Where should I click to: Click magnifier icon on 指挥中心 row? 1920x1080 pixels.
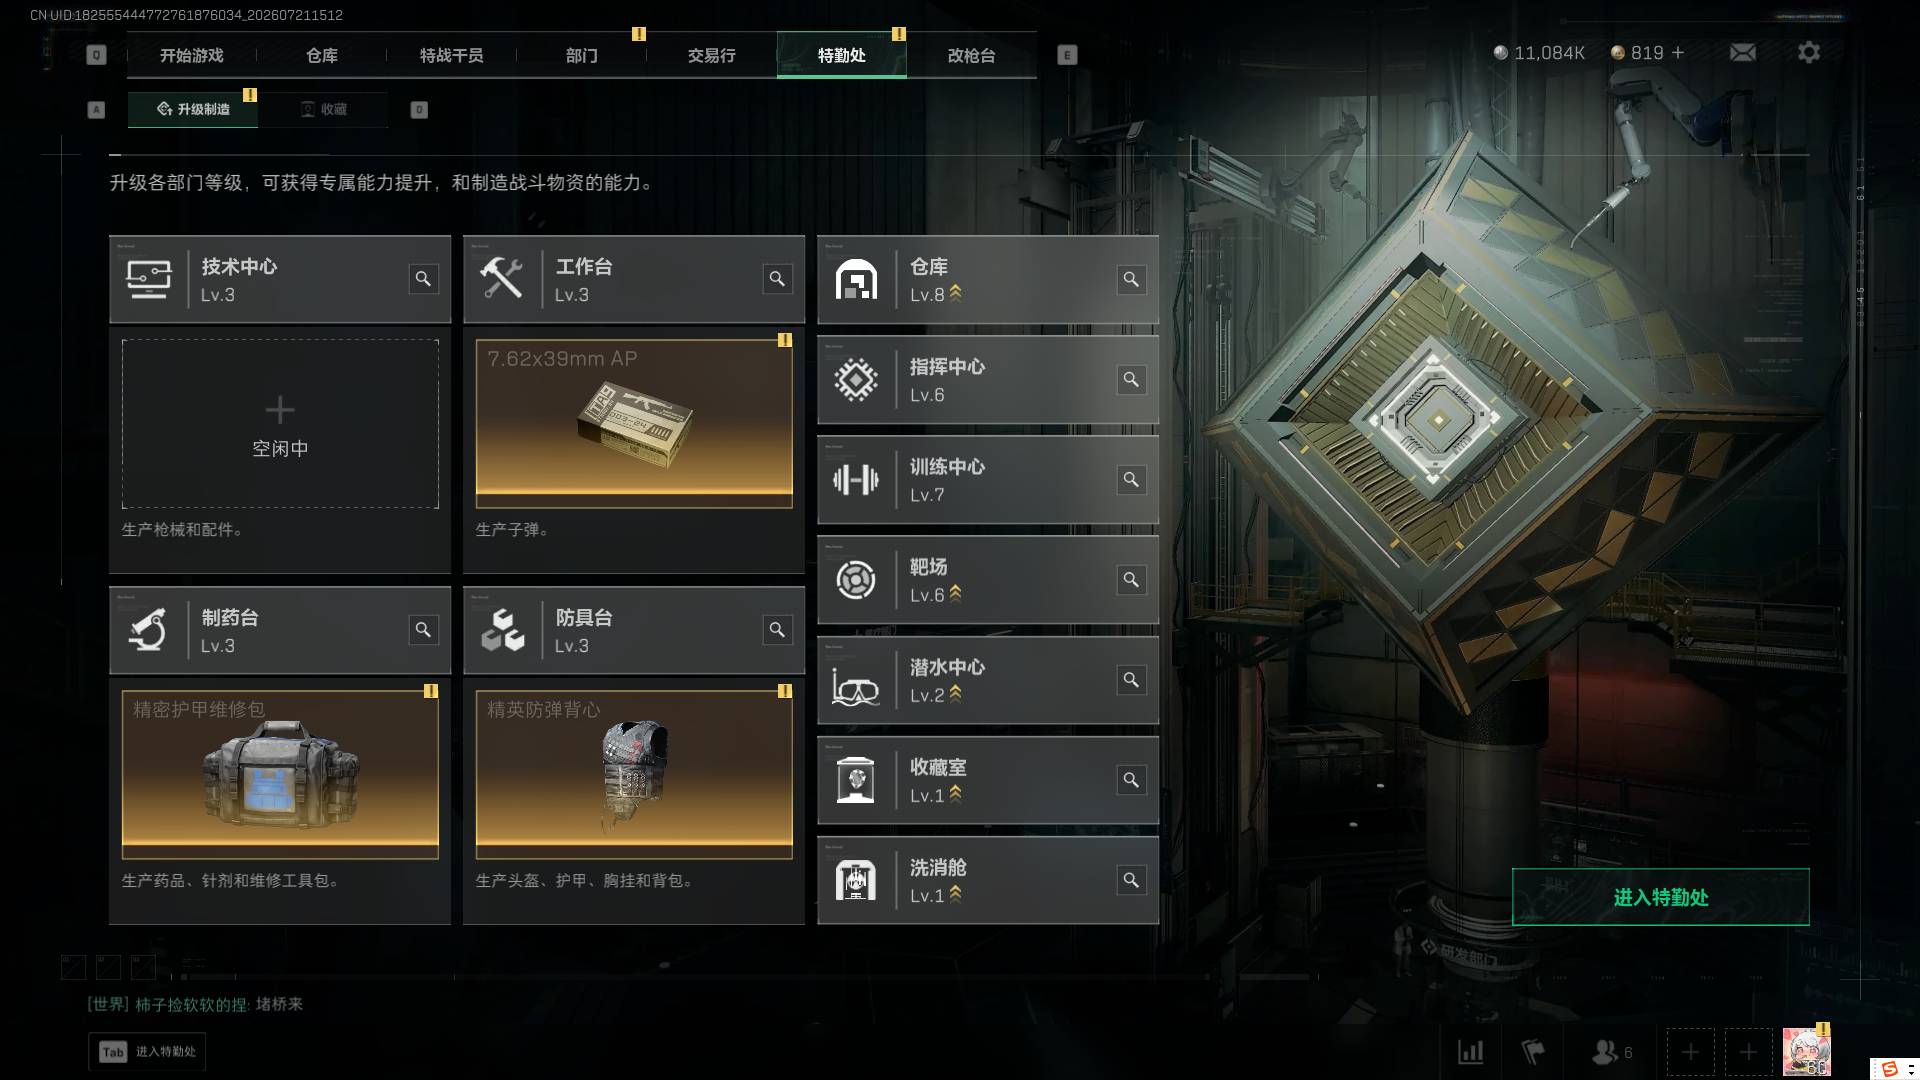point(1131,379)
